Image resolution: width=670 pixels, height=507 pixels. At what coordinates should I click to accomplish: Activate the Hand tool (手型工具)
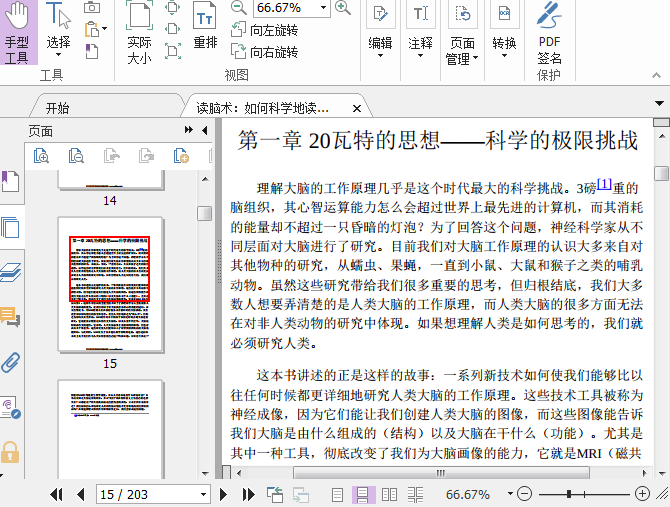tap(17, 33)
